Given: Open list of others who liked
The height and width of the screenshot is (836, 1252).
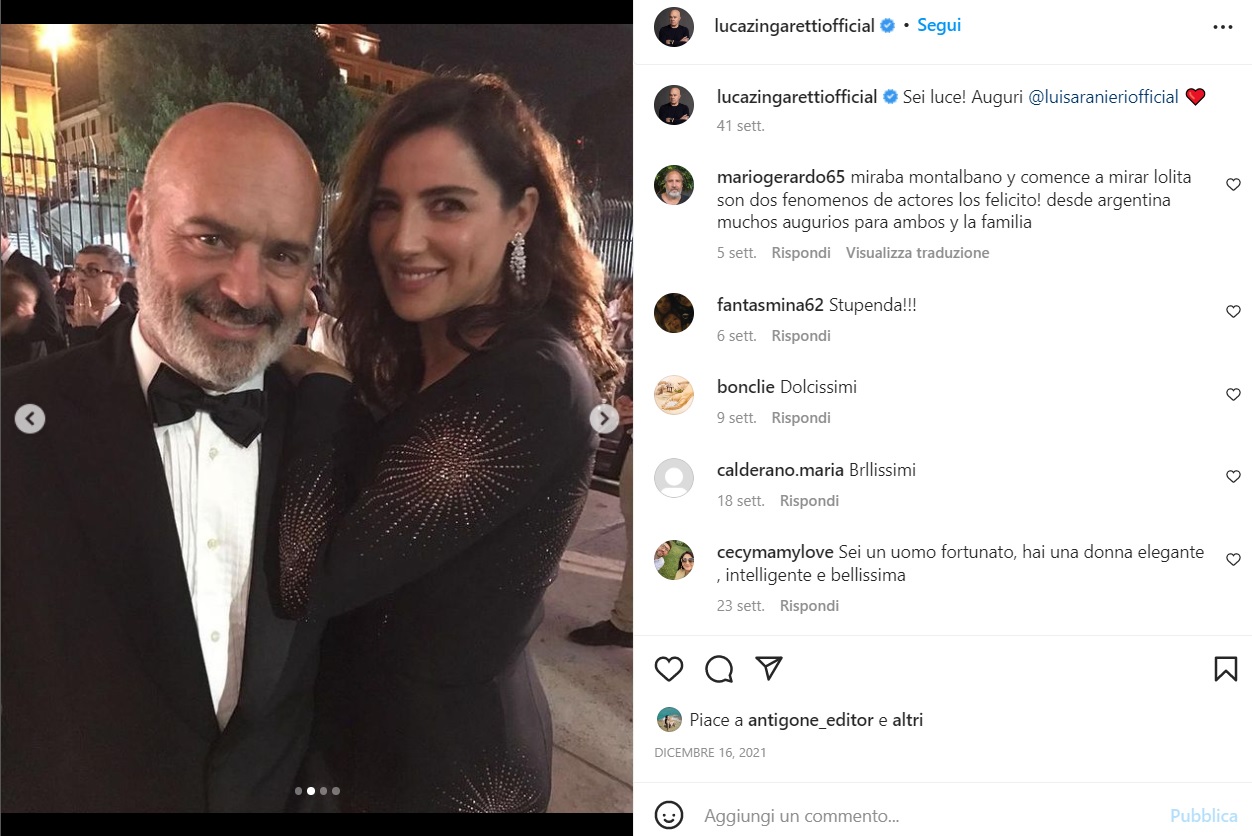Looking at the screenshot, I should pos(907,720).
